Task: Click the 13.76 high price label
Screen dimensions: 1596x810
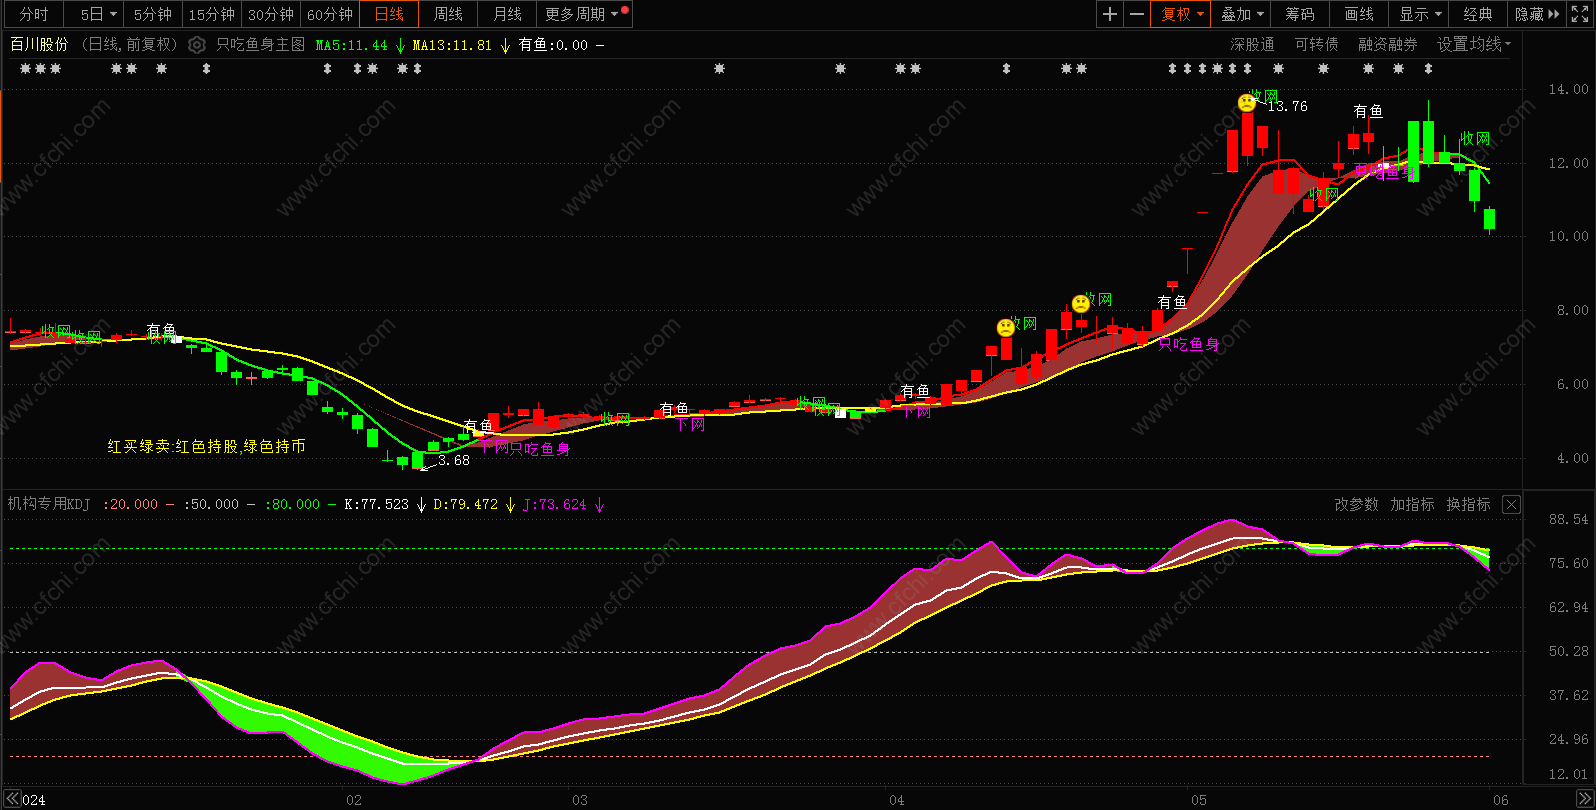Action: tap(1287, 106)
